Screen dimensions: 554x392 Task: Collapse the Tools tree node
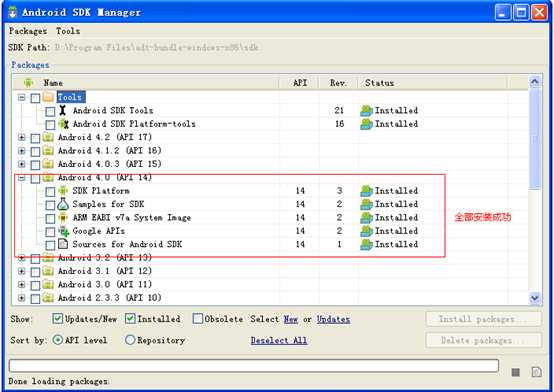(22, 97)
